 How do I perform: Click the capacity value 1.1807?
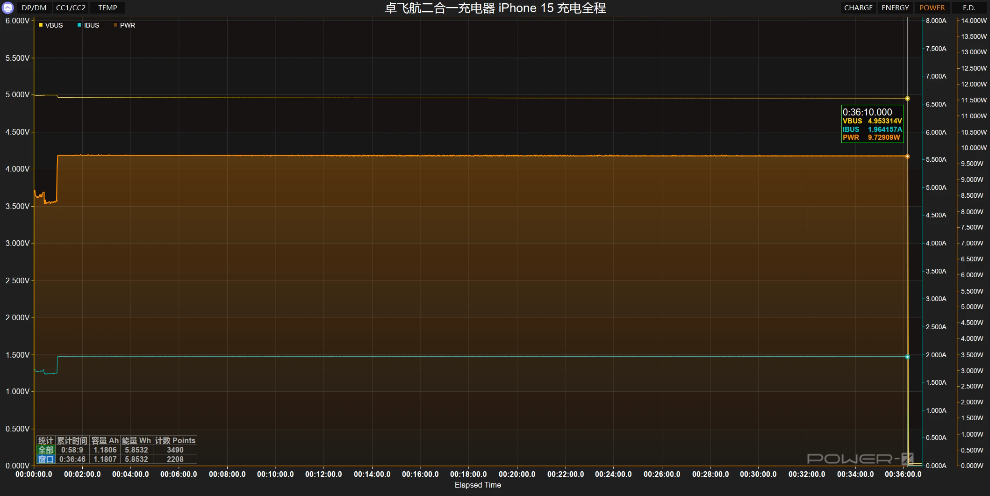coord(105,459)
